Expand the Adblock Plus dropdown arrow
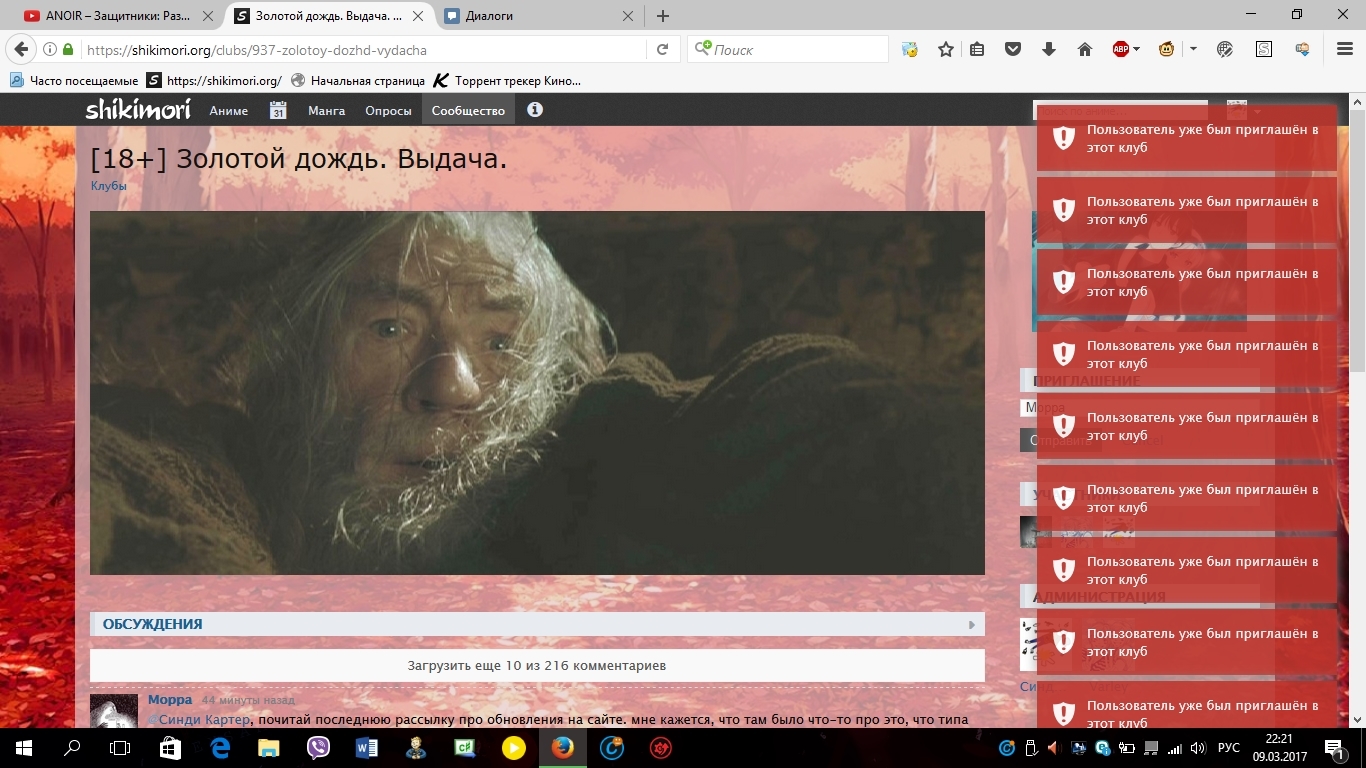 coord(1137,49)
